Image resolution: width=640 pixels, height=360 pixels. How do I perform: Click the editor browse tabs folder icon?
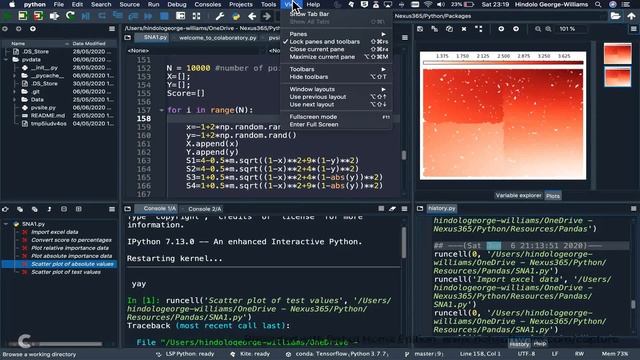[x=128, y=38]
